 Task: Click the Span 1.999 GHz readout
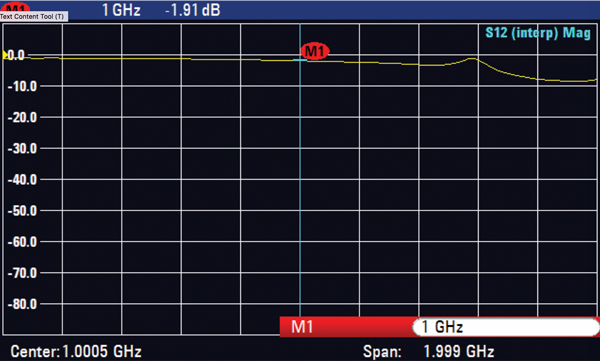429,351
